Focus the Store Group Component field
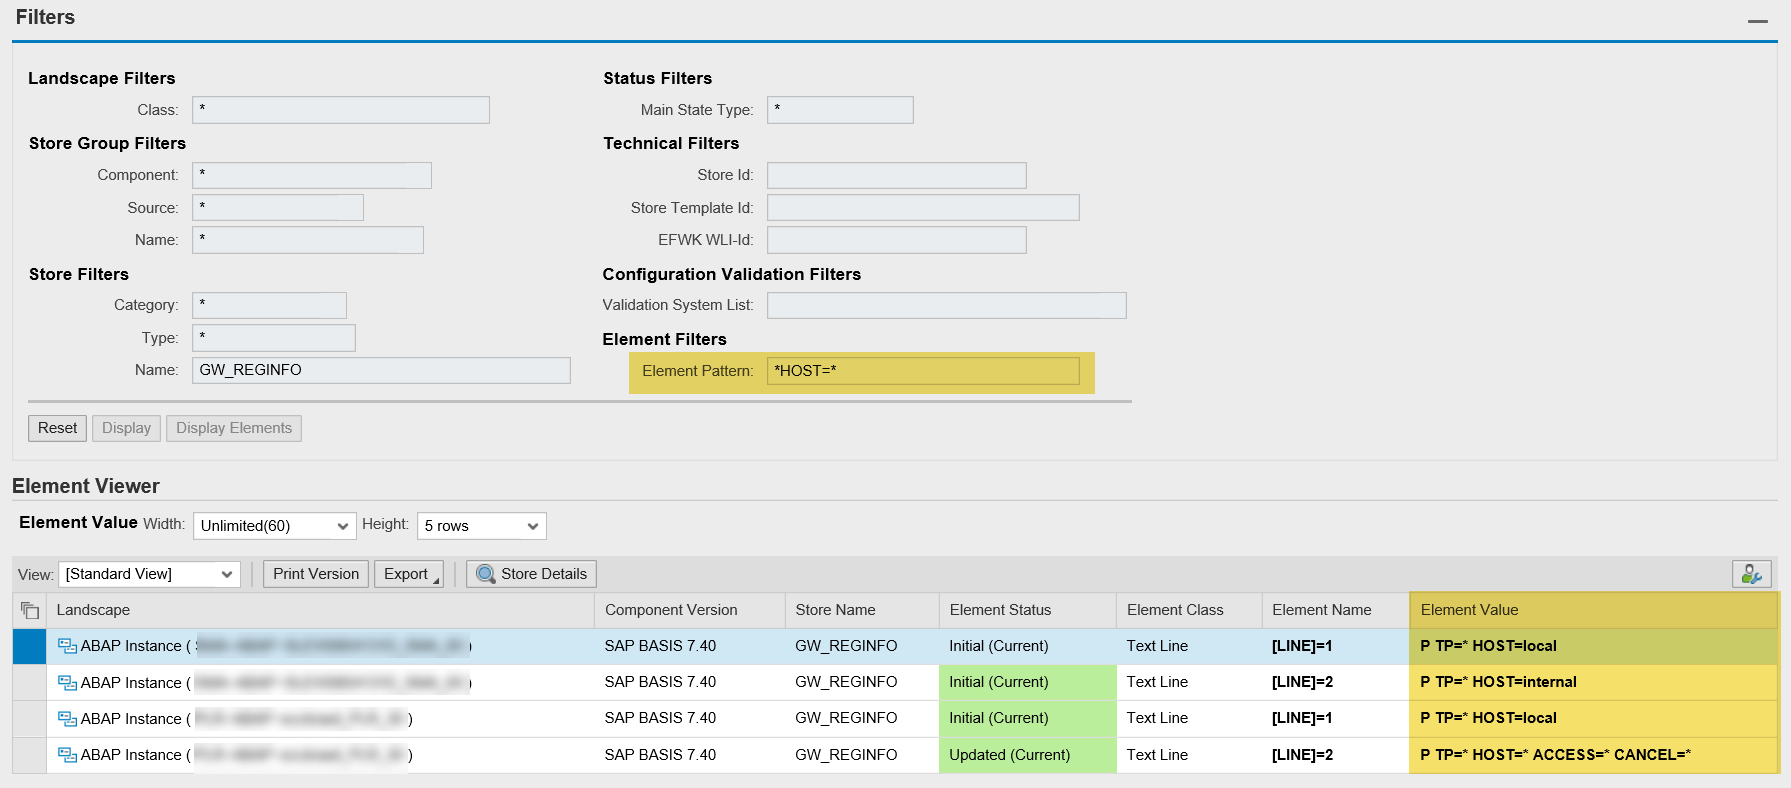The height and width of the screenshot is (788, 1791). 312,175
